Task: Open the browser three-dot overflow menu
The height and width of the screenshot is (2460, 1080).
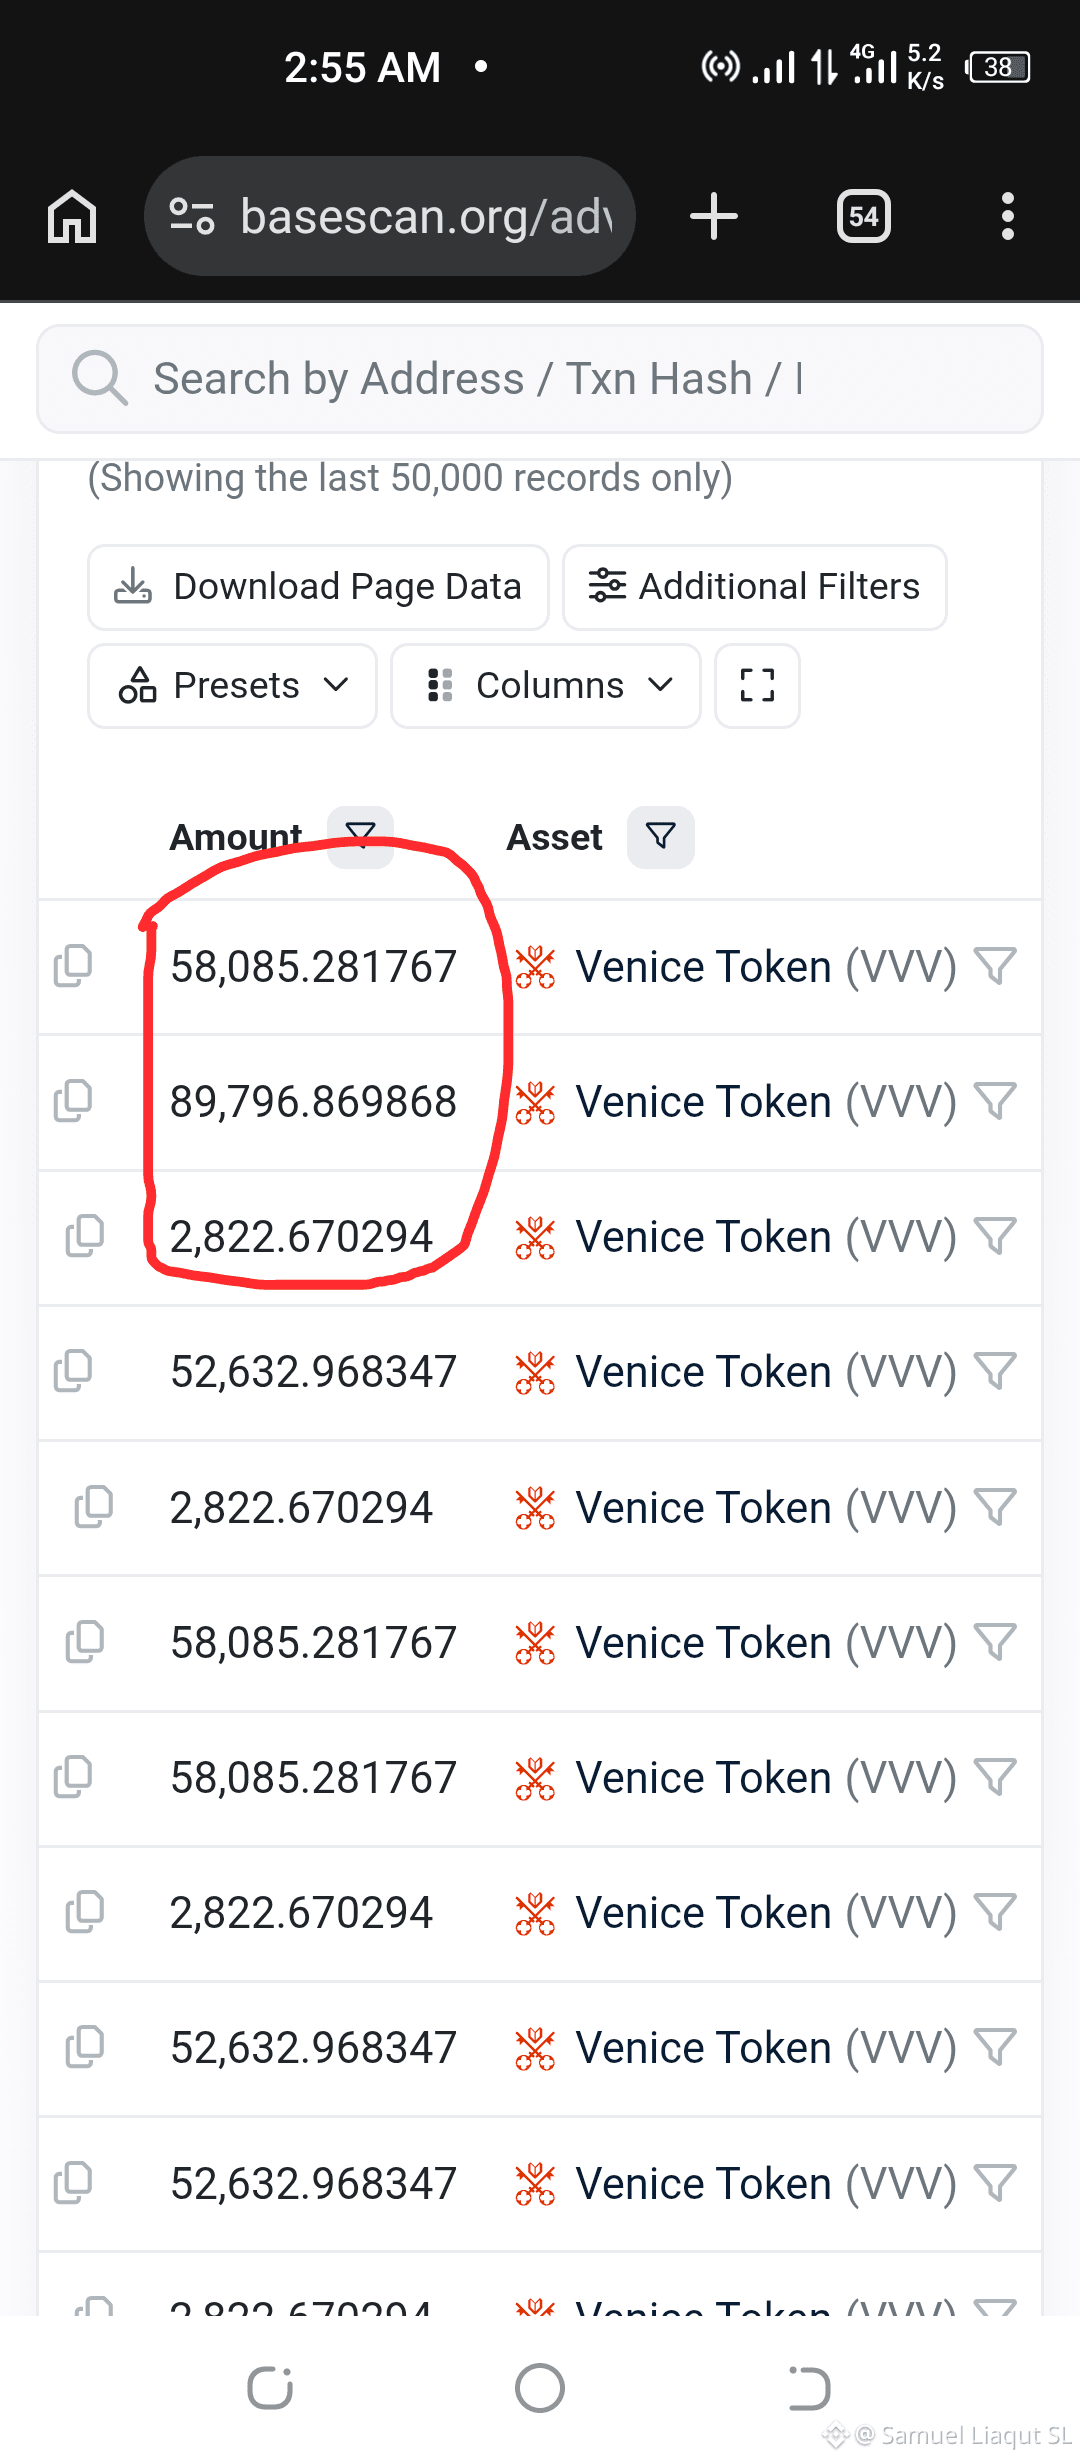Action: click(x=1008, y=216)
